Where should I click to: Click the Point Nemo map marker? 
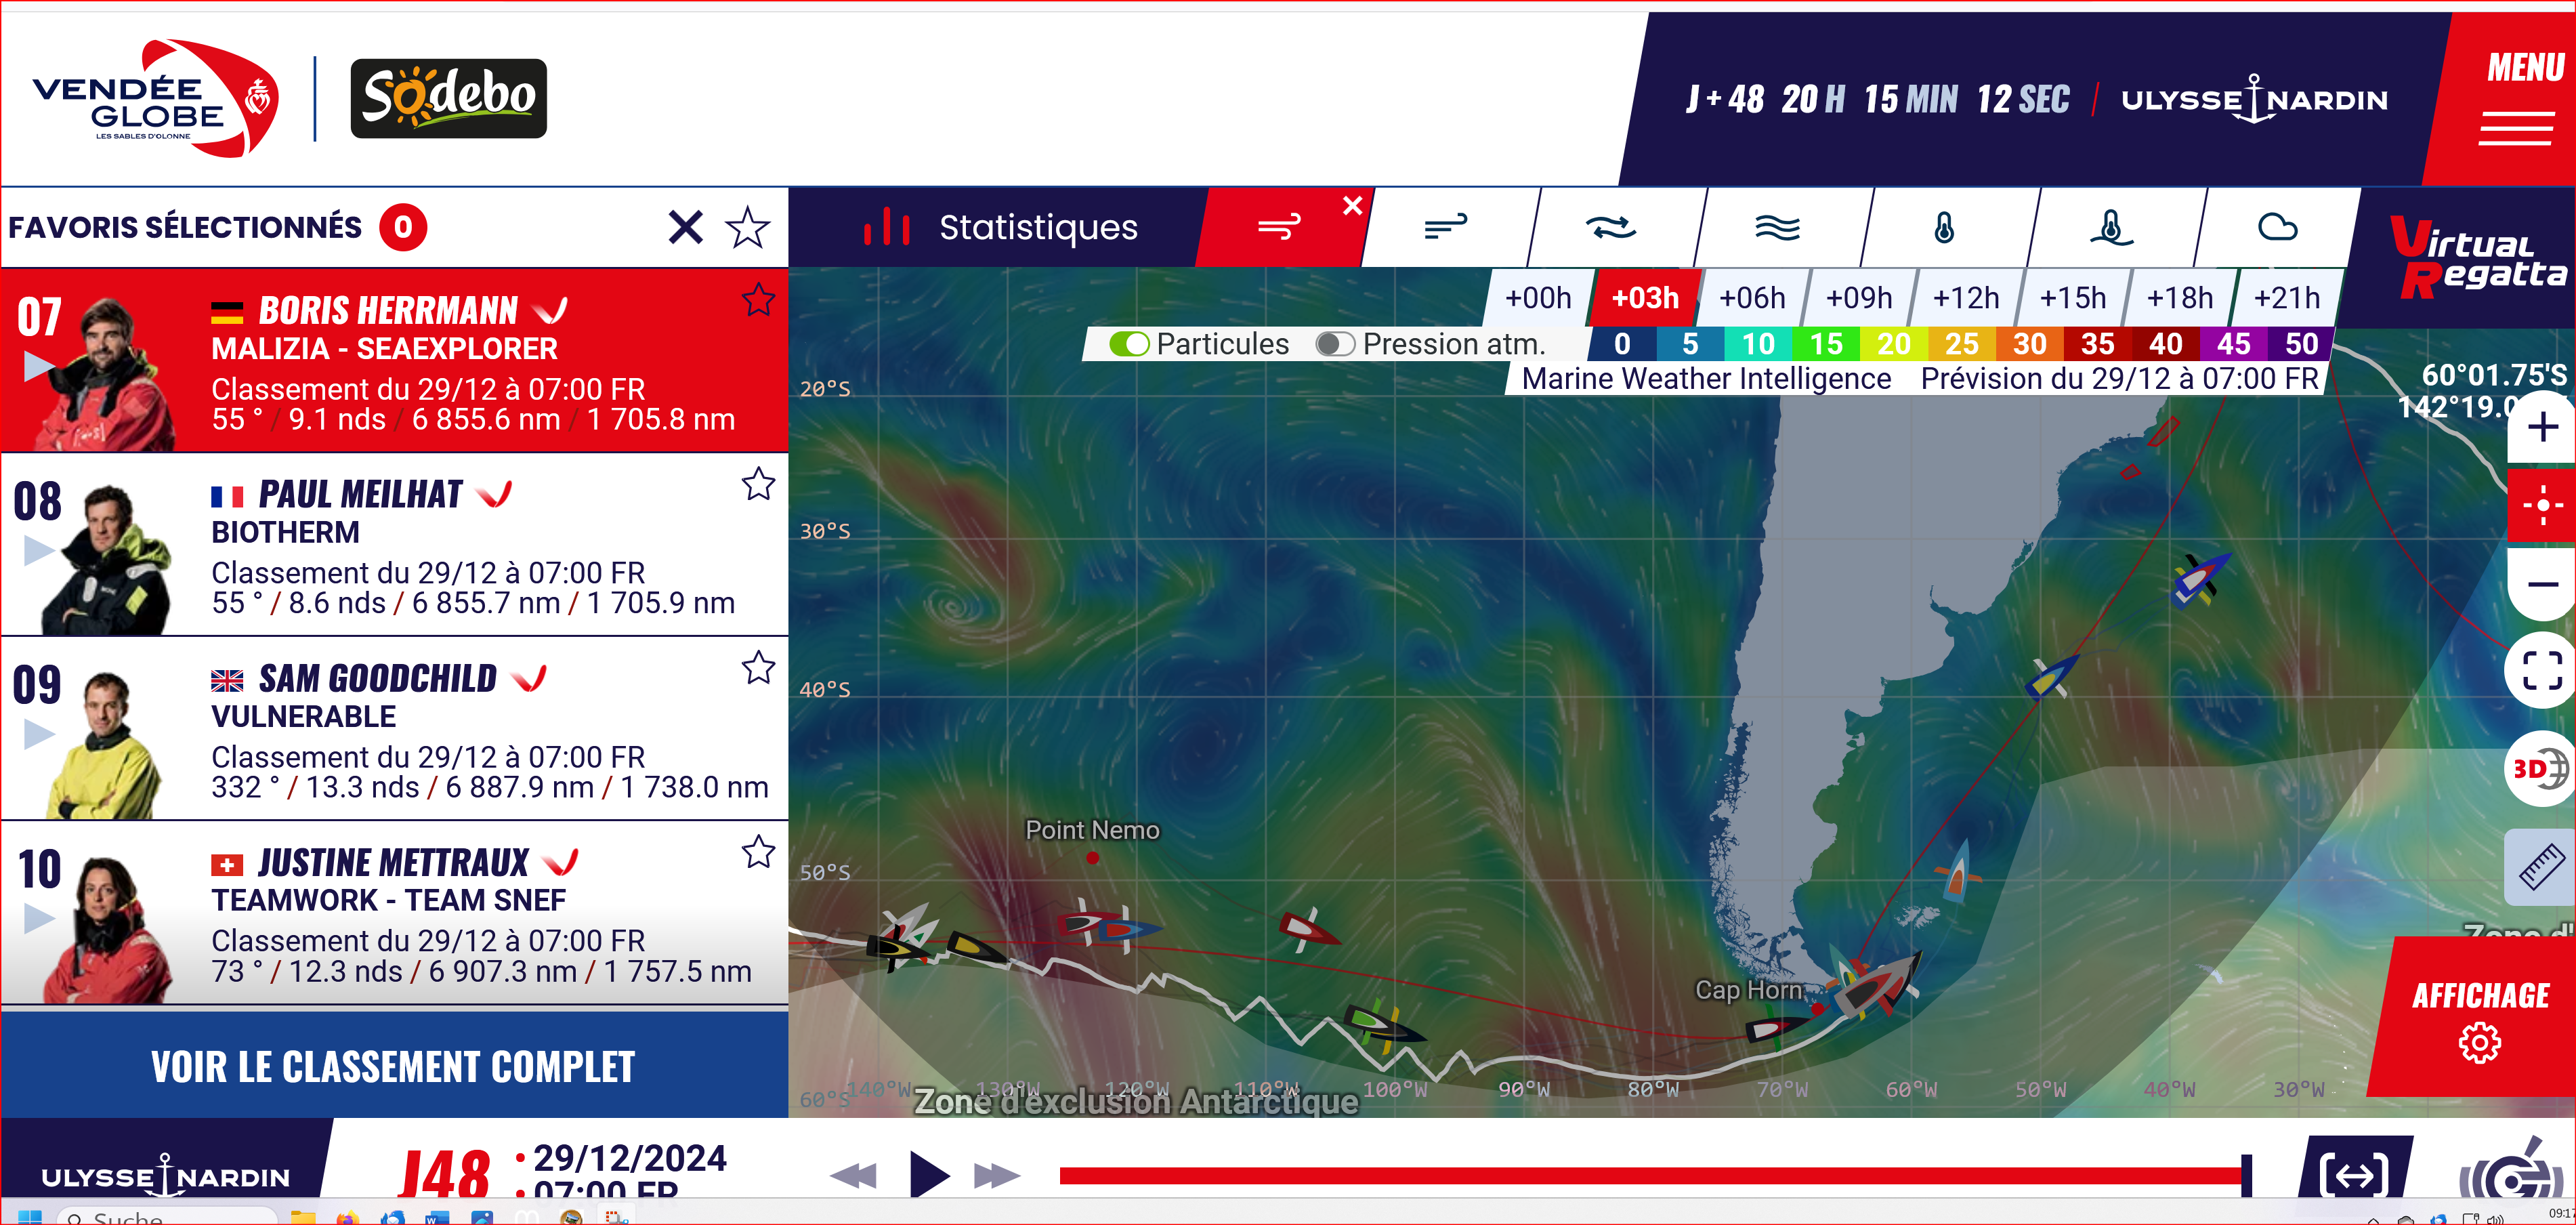pyautogui.click(x=1092, y=858)
